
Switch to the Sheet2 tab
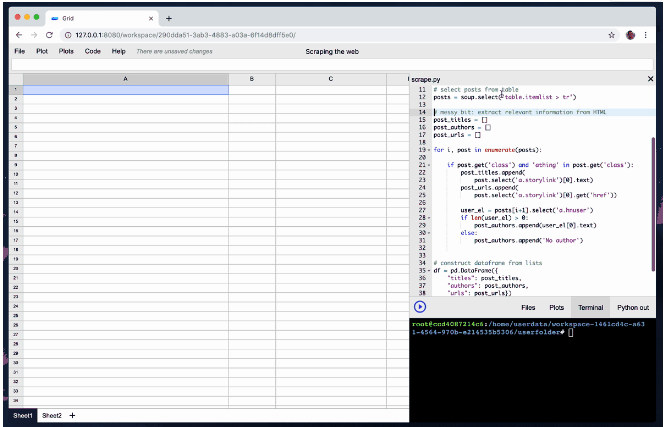(x=51, y=415)
